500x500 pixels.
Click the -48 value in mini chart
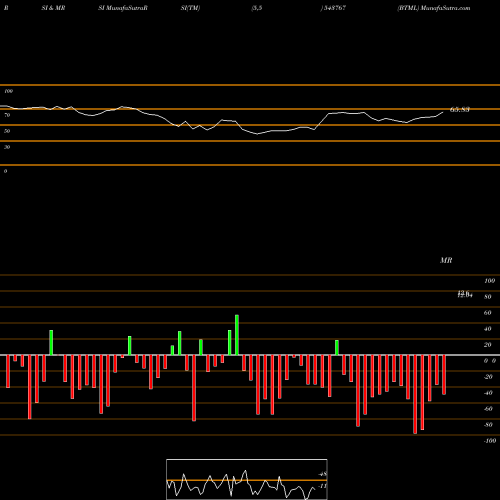[323, 474]
